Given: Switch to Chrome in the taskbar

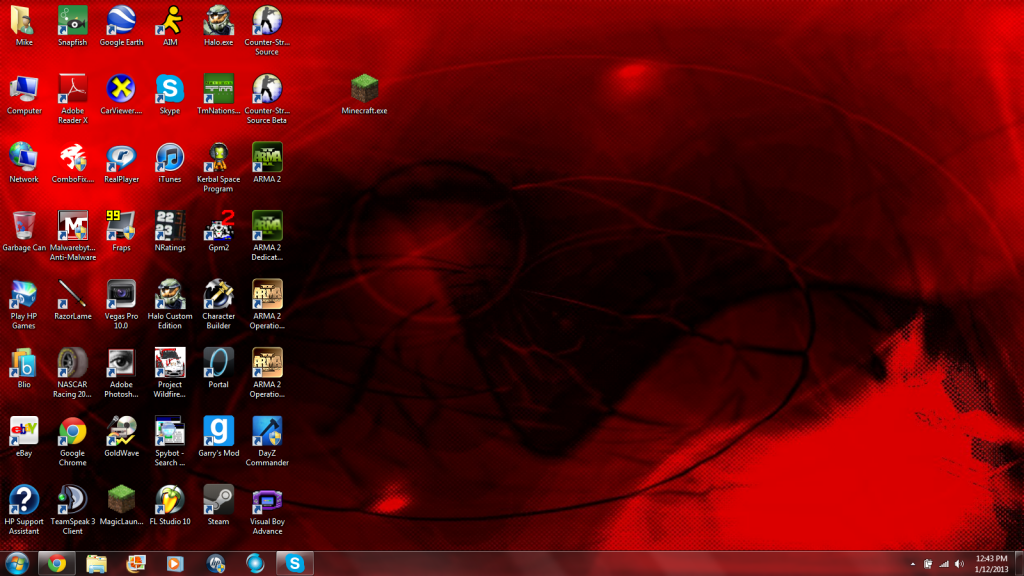Looking at the screenshot, I should 57,564.
